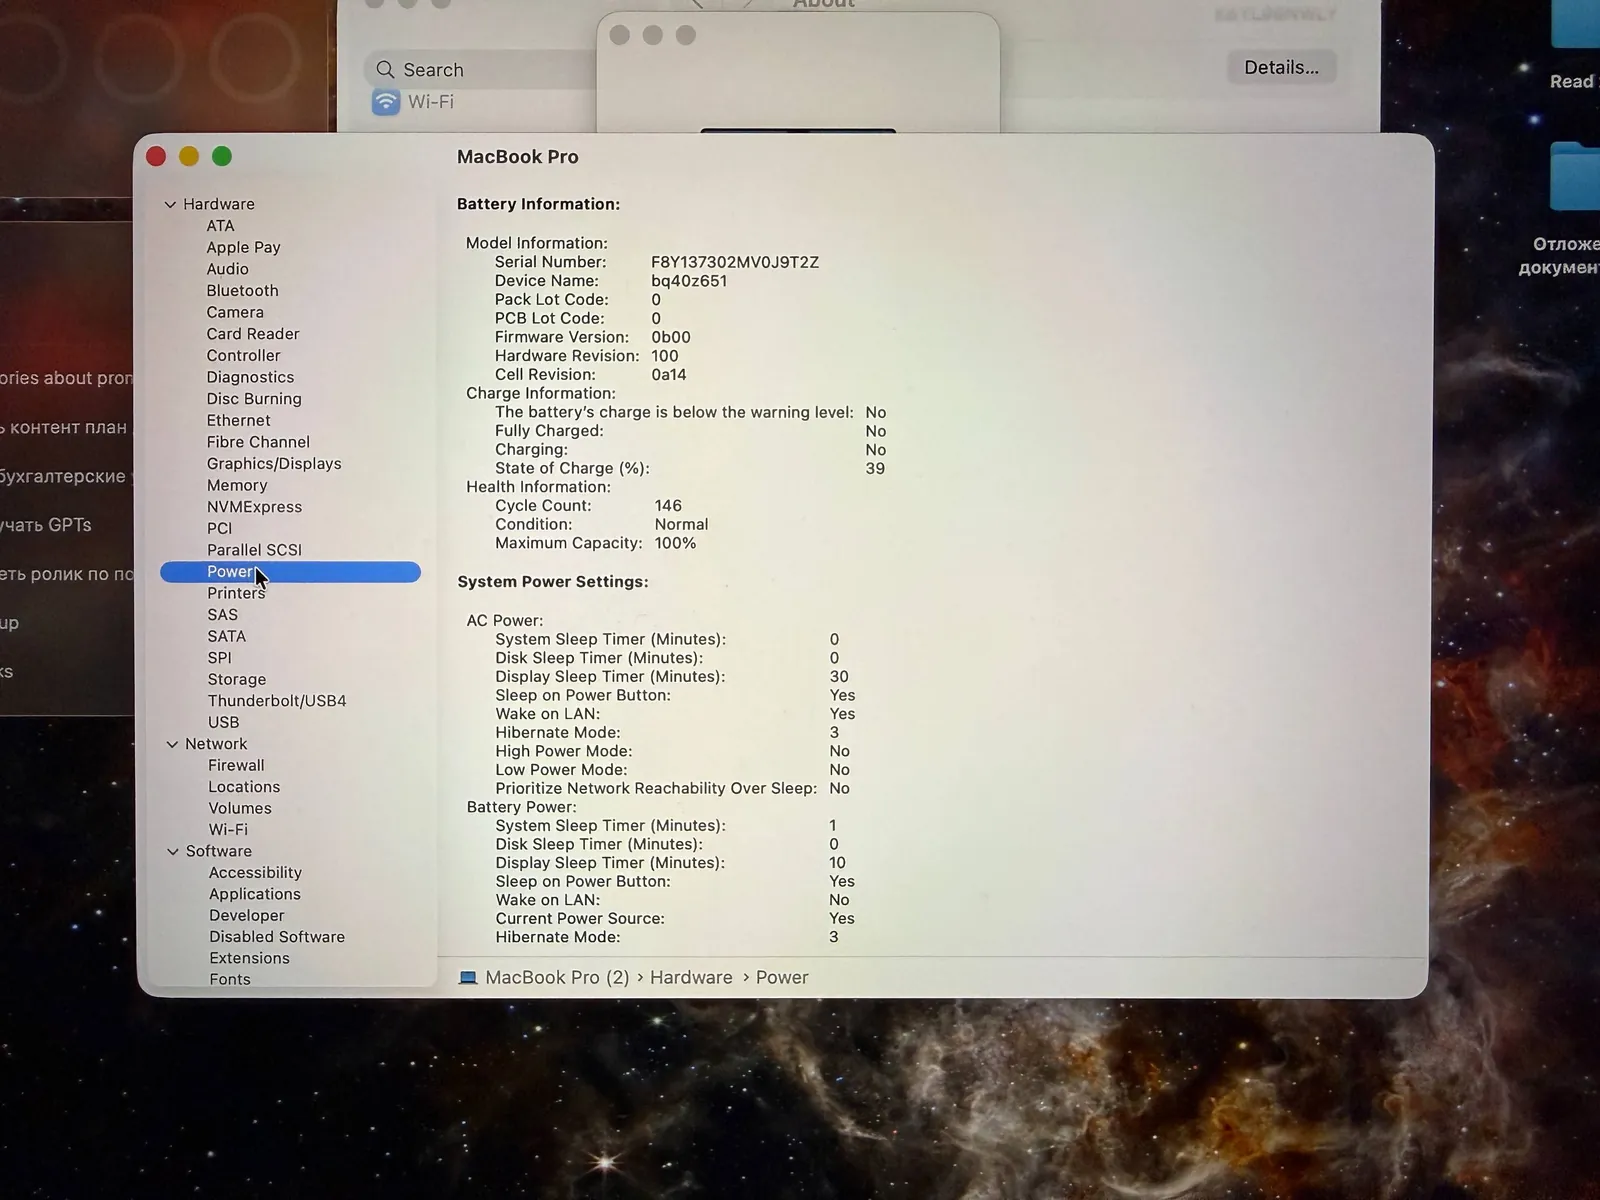
Task: Select Apple Pay in the sidebar
Action: point(243,247)
